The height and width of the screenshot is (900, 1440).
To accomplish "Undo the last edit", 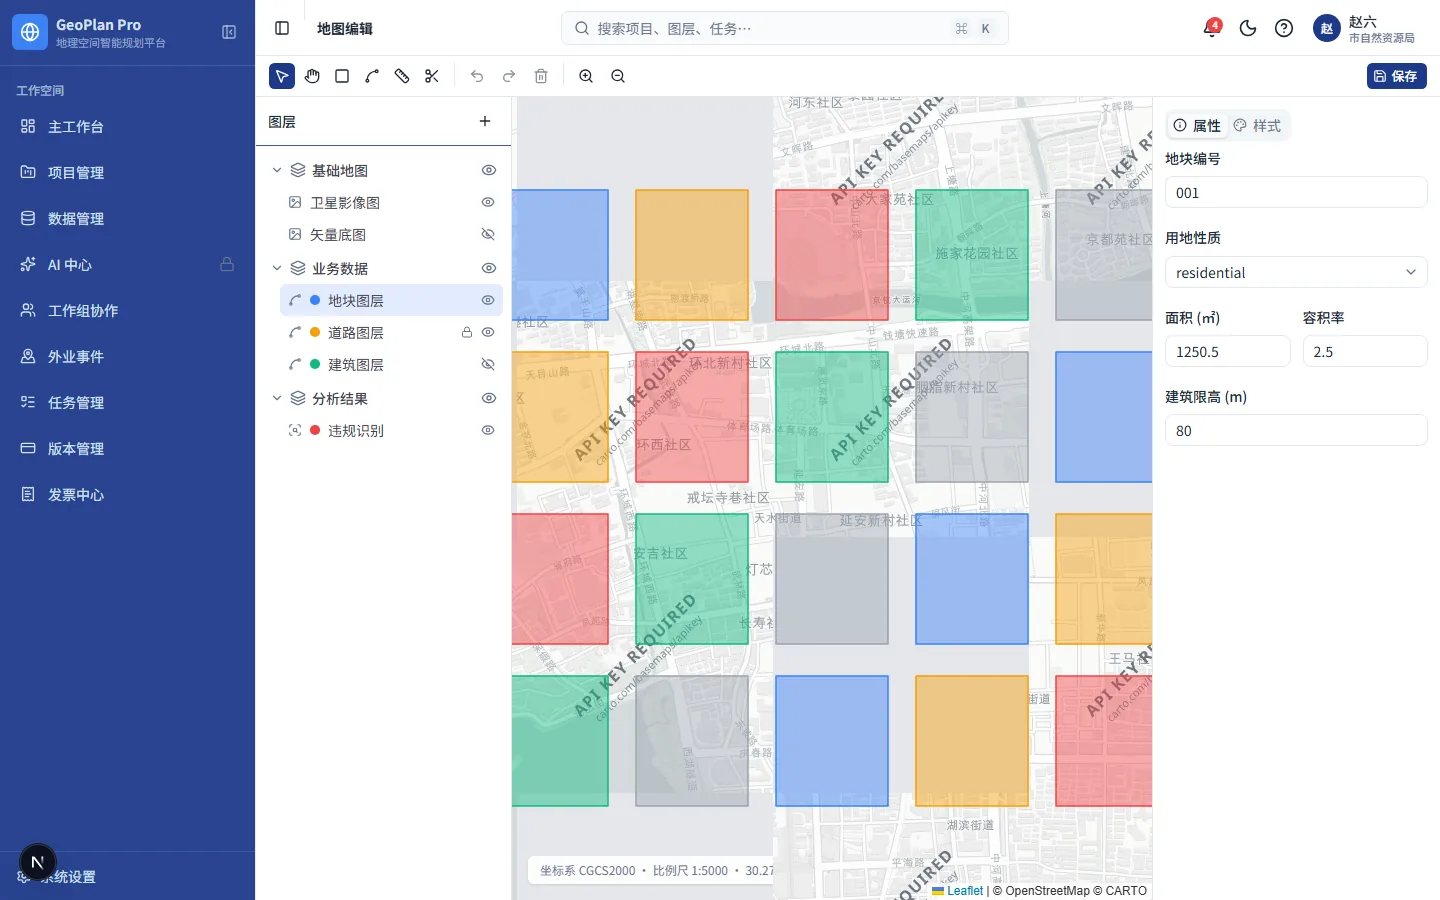I will tap(477, 76).
